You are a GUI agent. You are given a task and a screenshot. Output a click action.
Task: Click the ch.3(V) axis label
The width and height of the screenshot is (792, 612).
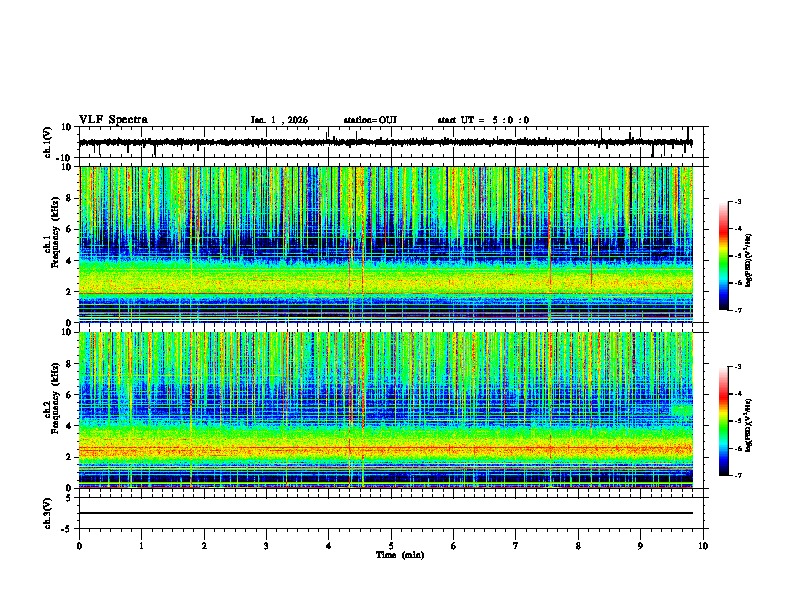click(x=48, y=513)
